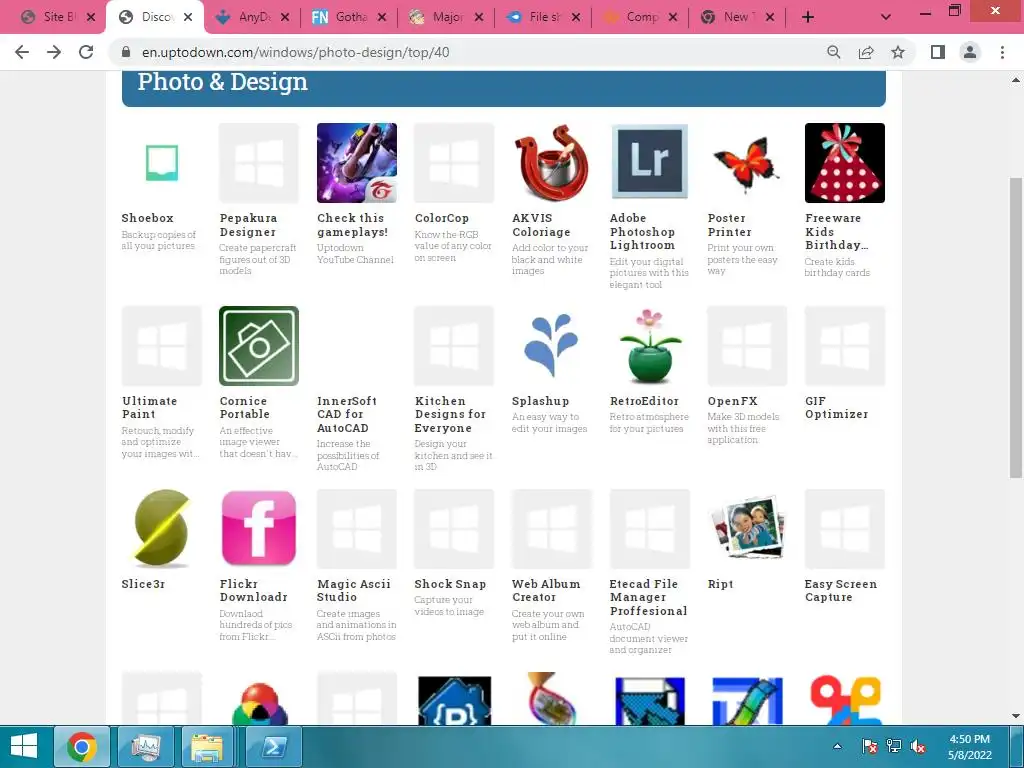
Task: Open PowerShell from taskbar
Action: pos(272,746)
